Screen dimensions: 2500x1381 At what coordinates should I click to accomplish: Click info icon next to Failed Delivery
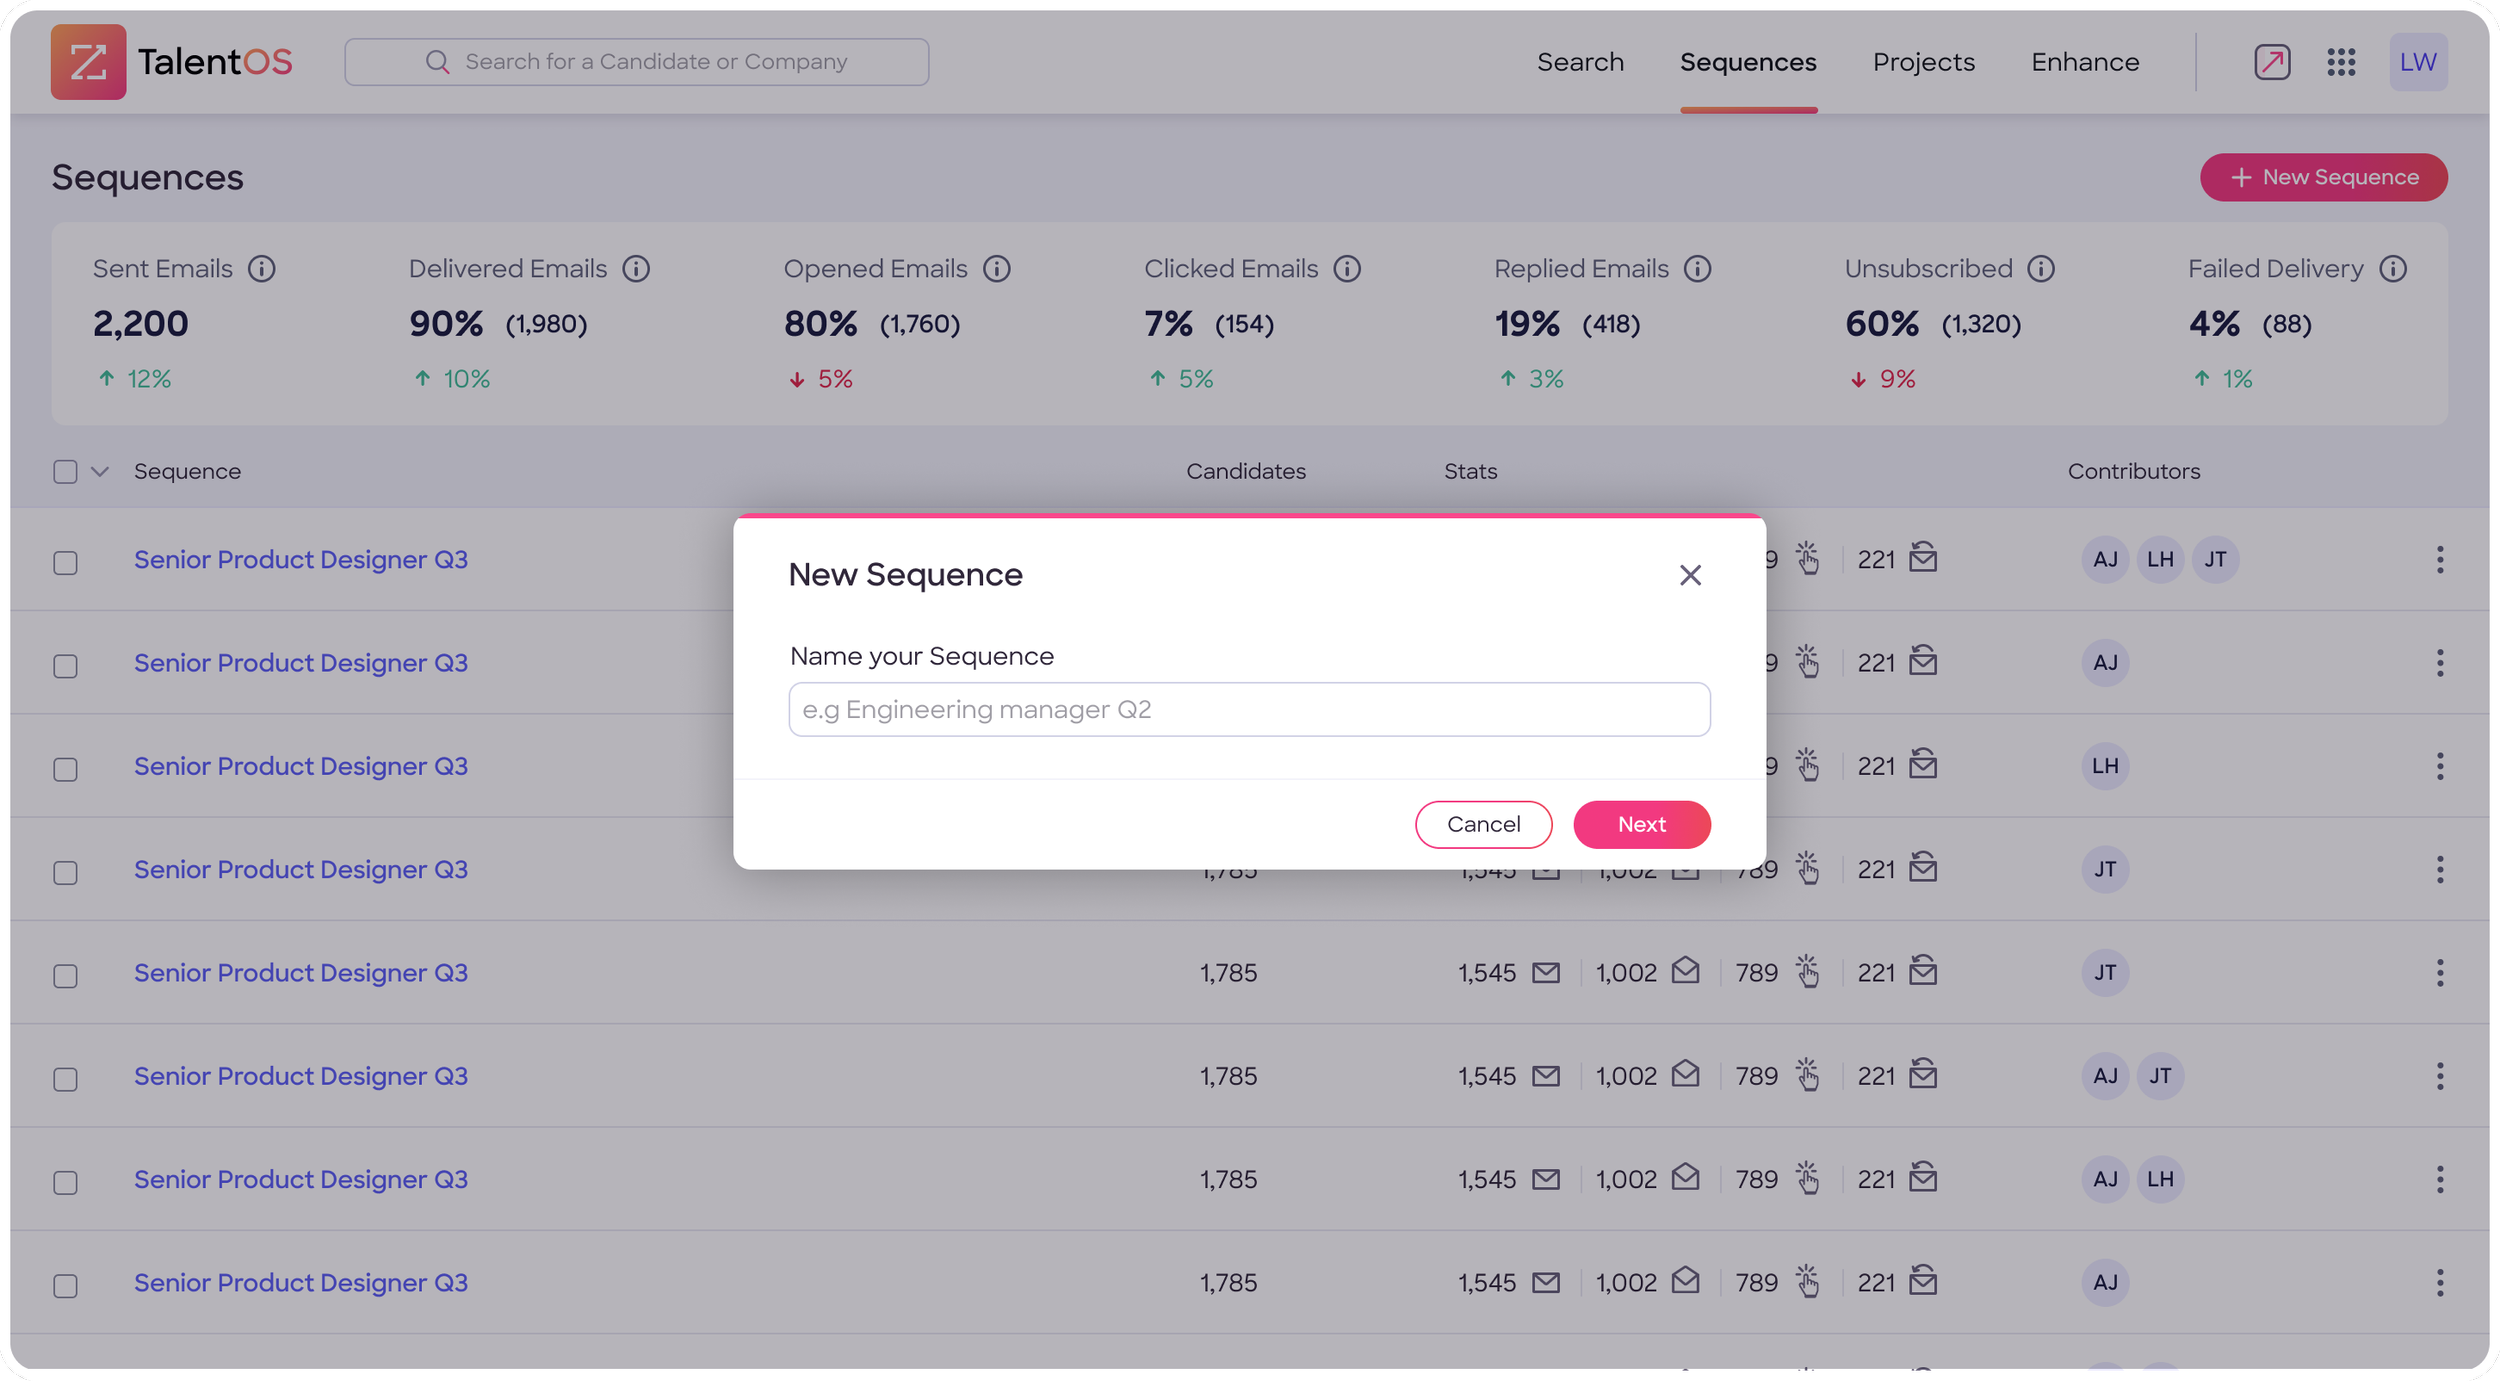pyautogui.click(x=2392, y=269)
